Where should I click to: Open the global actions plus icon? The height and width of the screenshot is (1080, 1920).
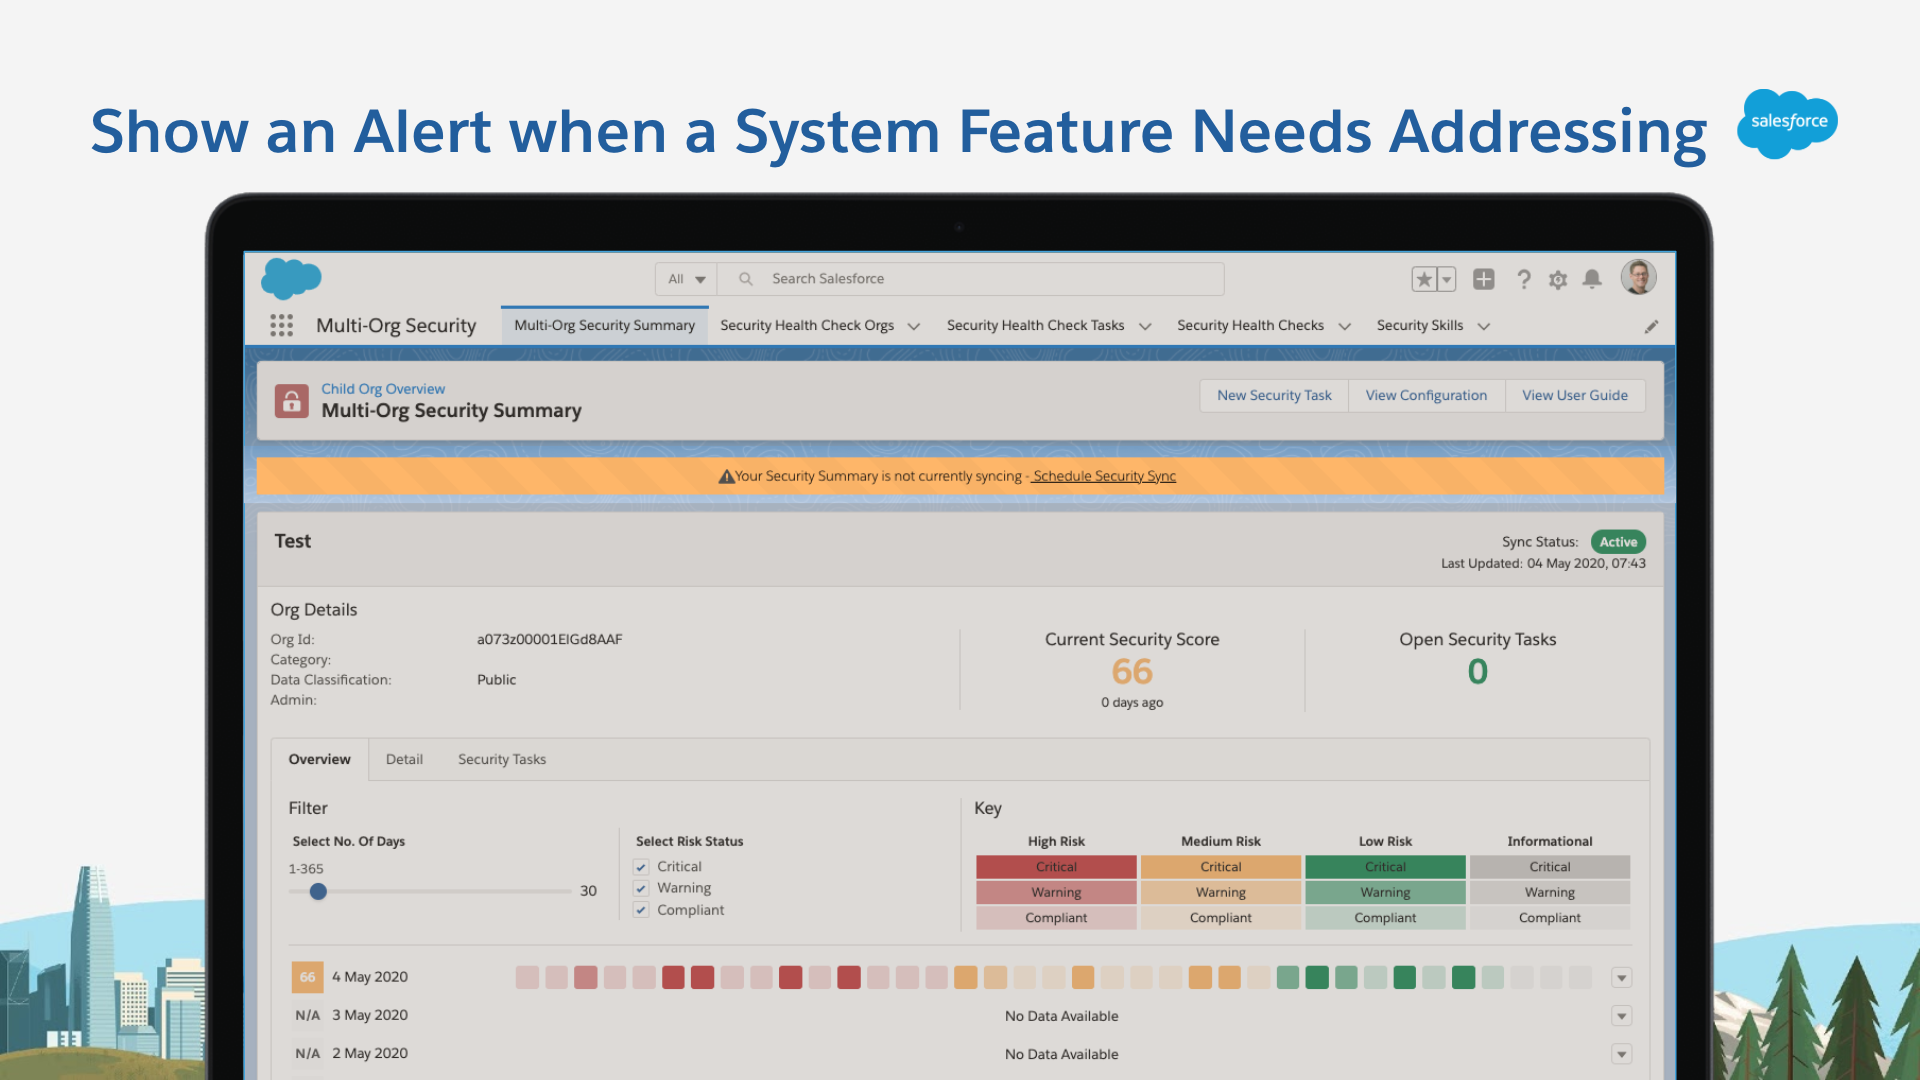(1483, 279)
